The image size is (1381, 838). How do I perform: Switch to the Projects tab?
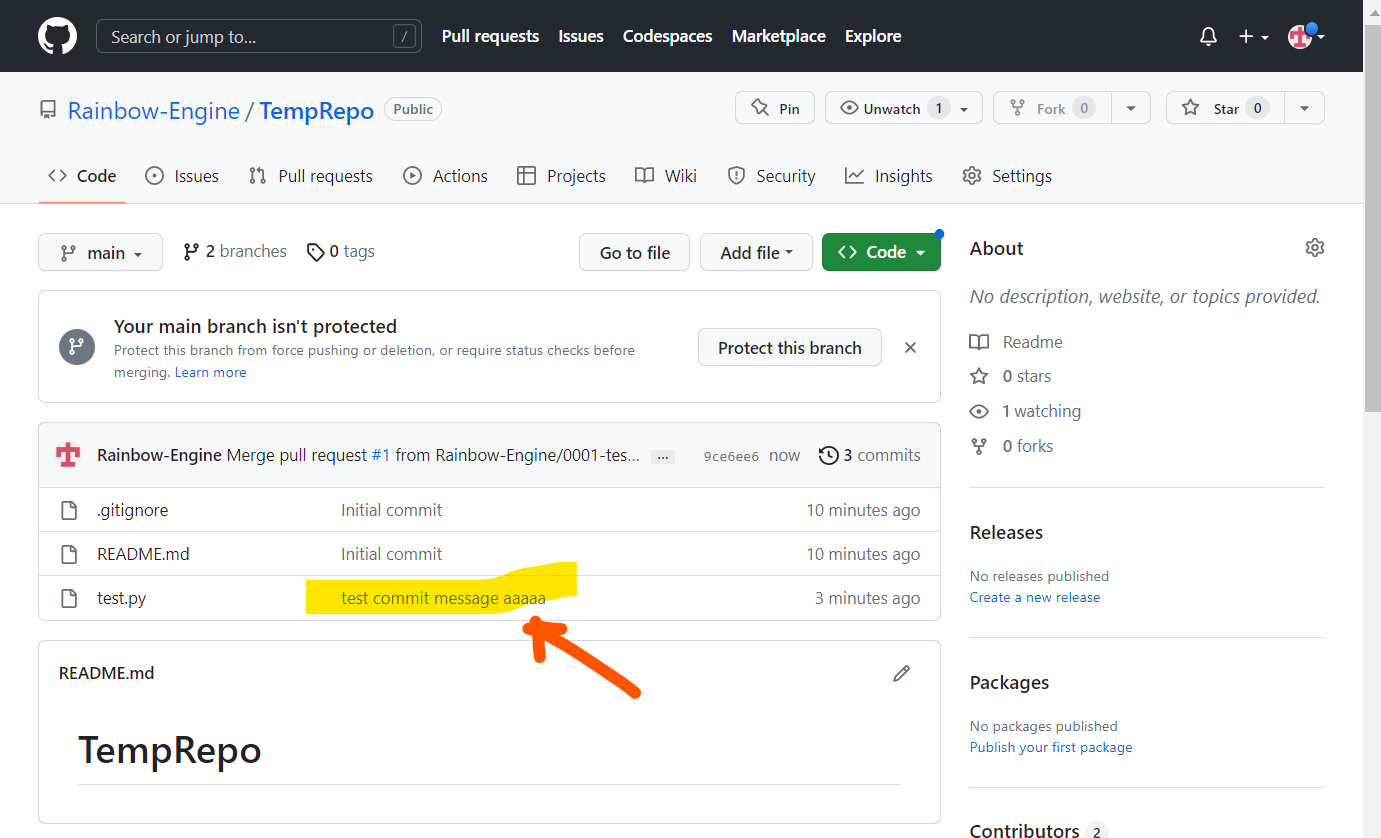point(561,176)
